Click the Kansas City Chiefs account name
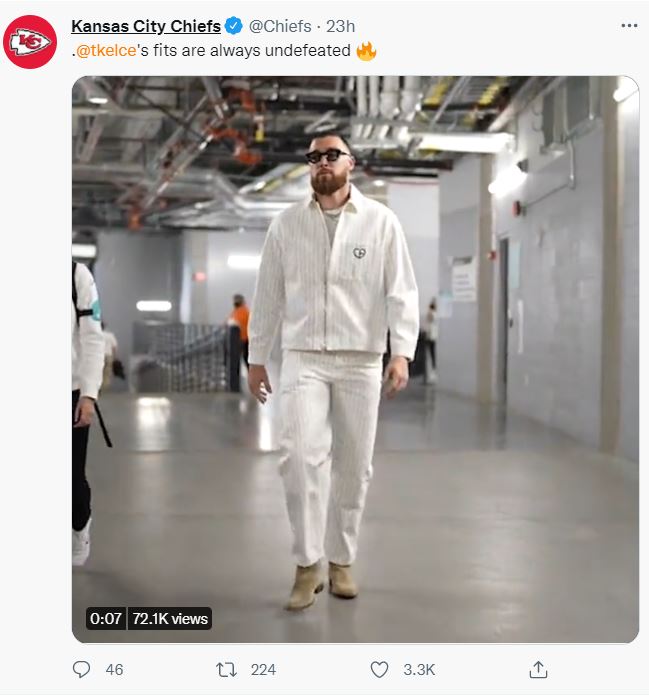The width and height of the screenshot is (649, 696). pos(146,26)
